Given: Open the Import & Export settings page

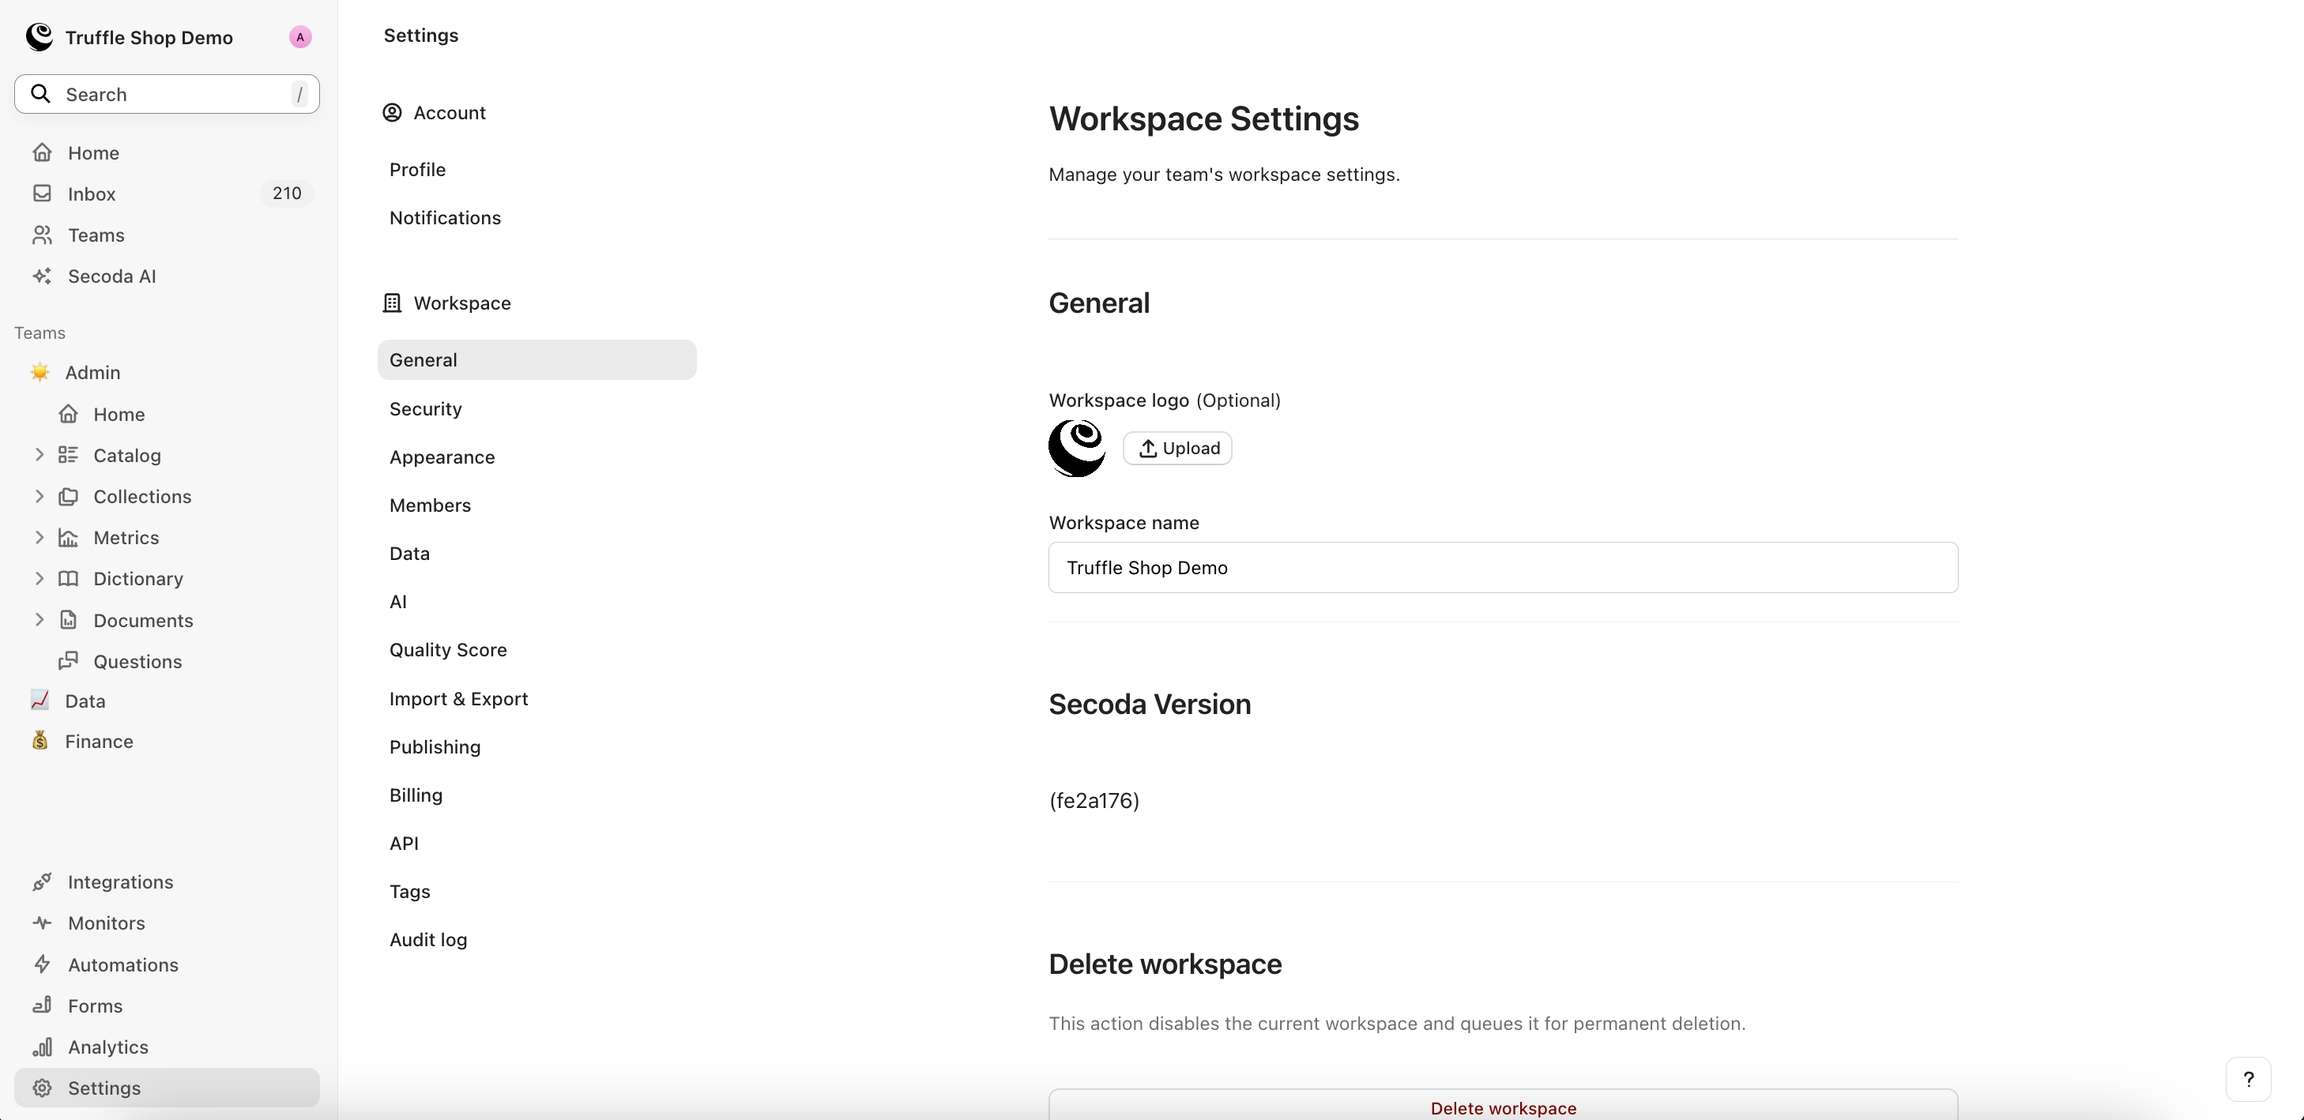Looking at the screenshot, I should point(537,699).
